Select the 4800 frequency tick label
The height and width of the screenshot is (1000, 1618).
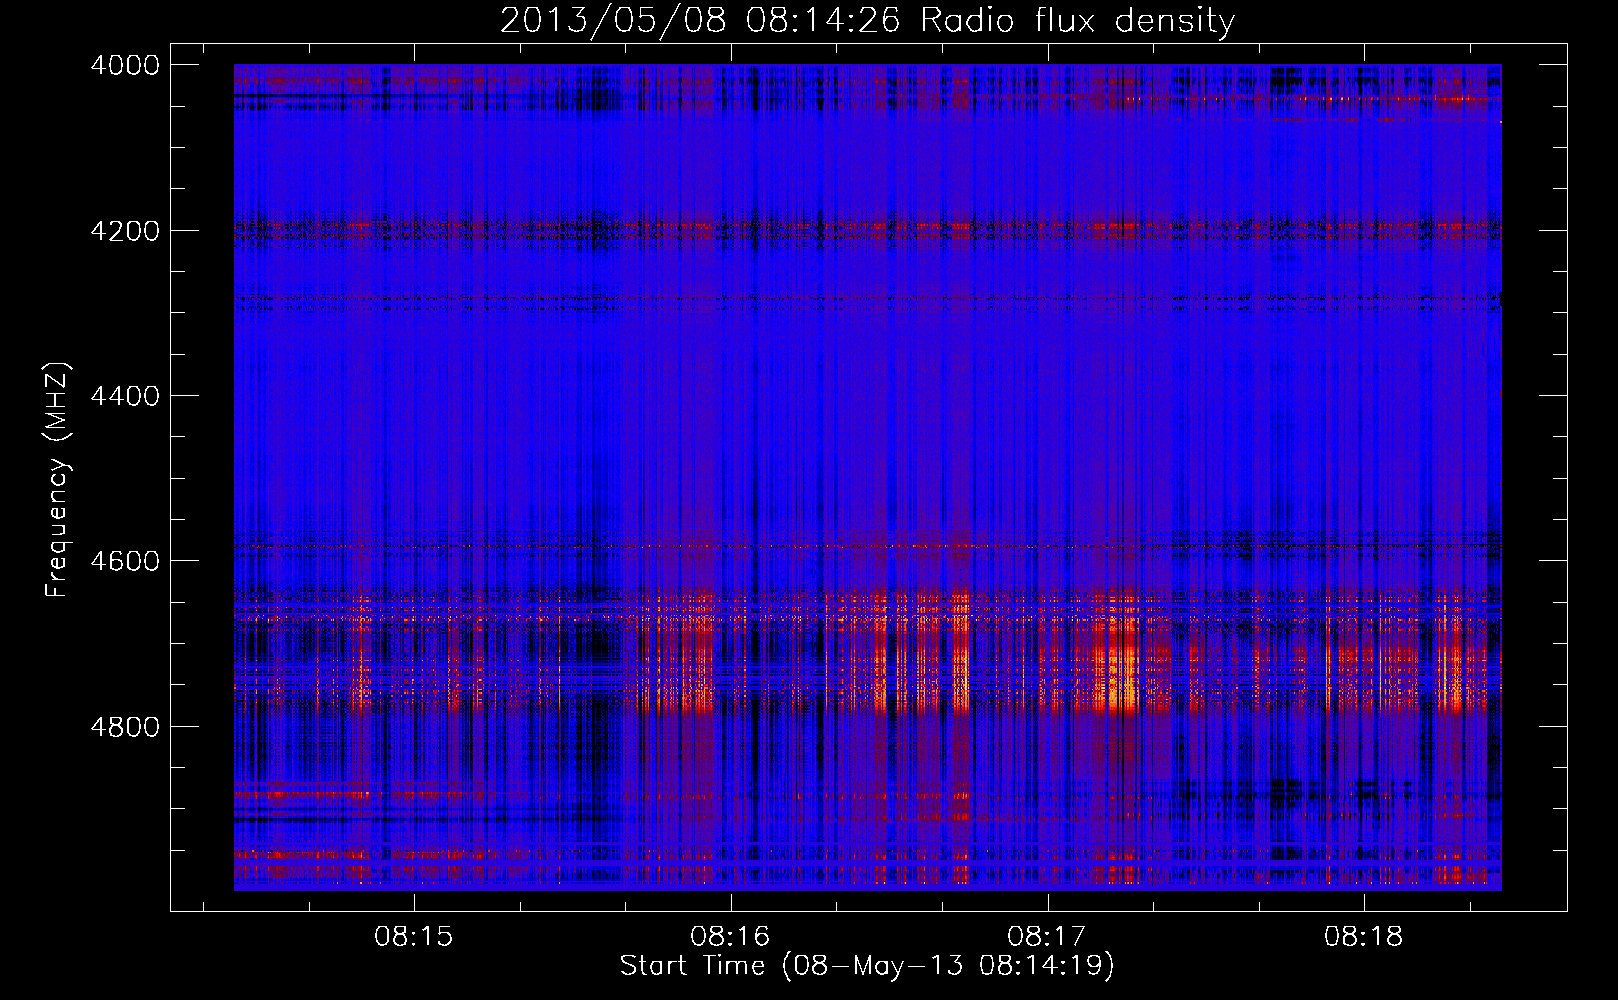[x=125, y=727]
